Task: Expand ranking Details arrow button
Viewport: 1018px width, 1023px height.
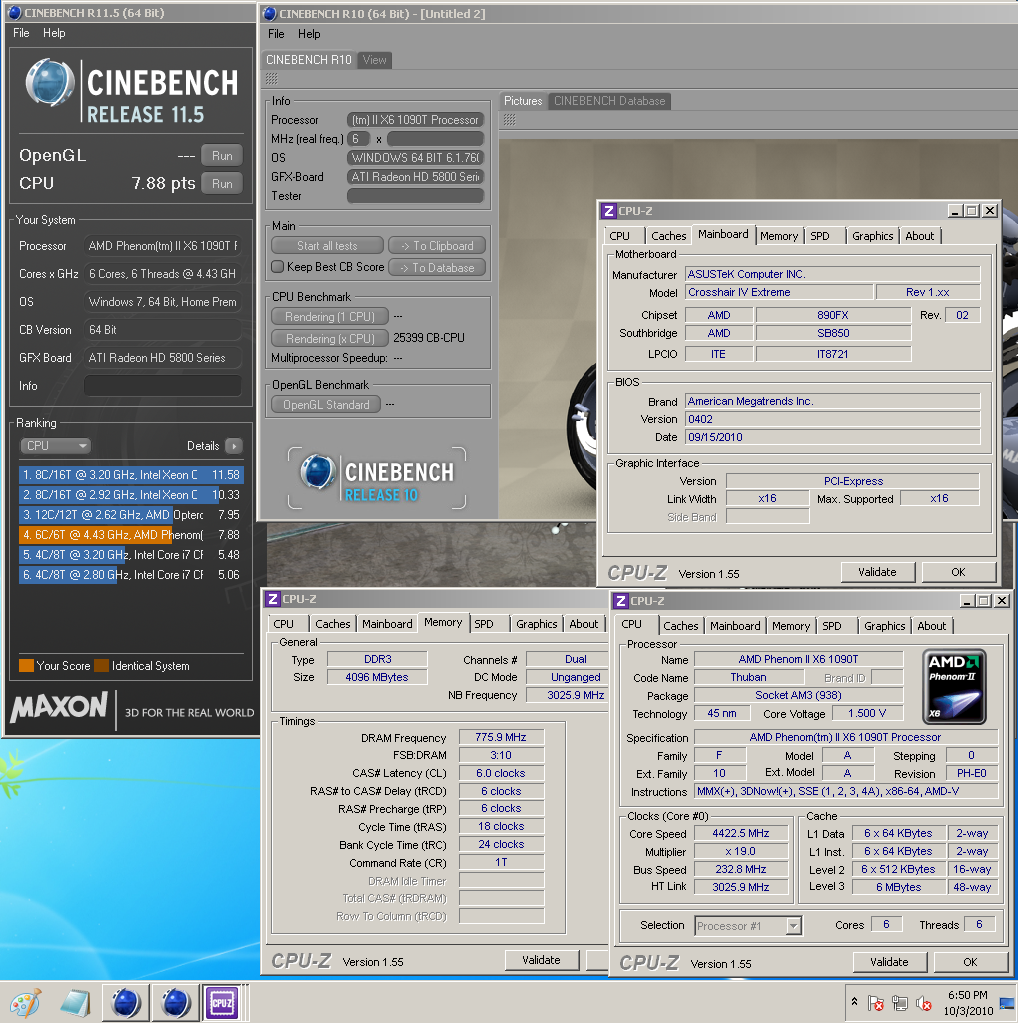Action: coord(234,446)
